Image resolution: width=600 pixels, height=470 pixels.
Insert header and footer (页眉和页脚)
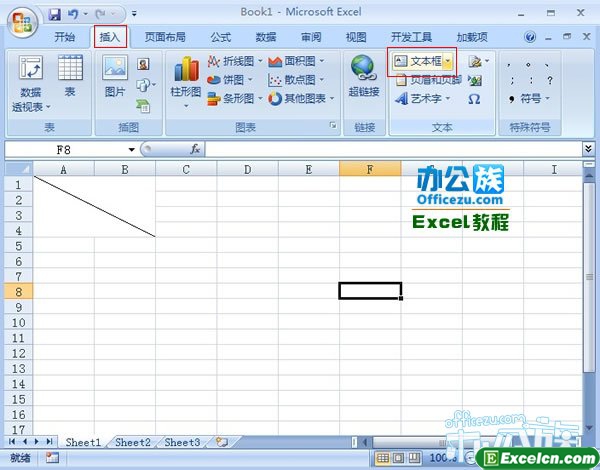428,80
